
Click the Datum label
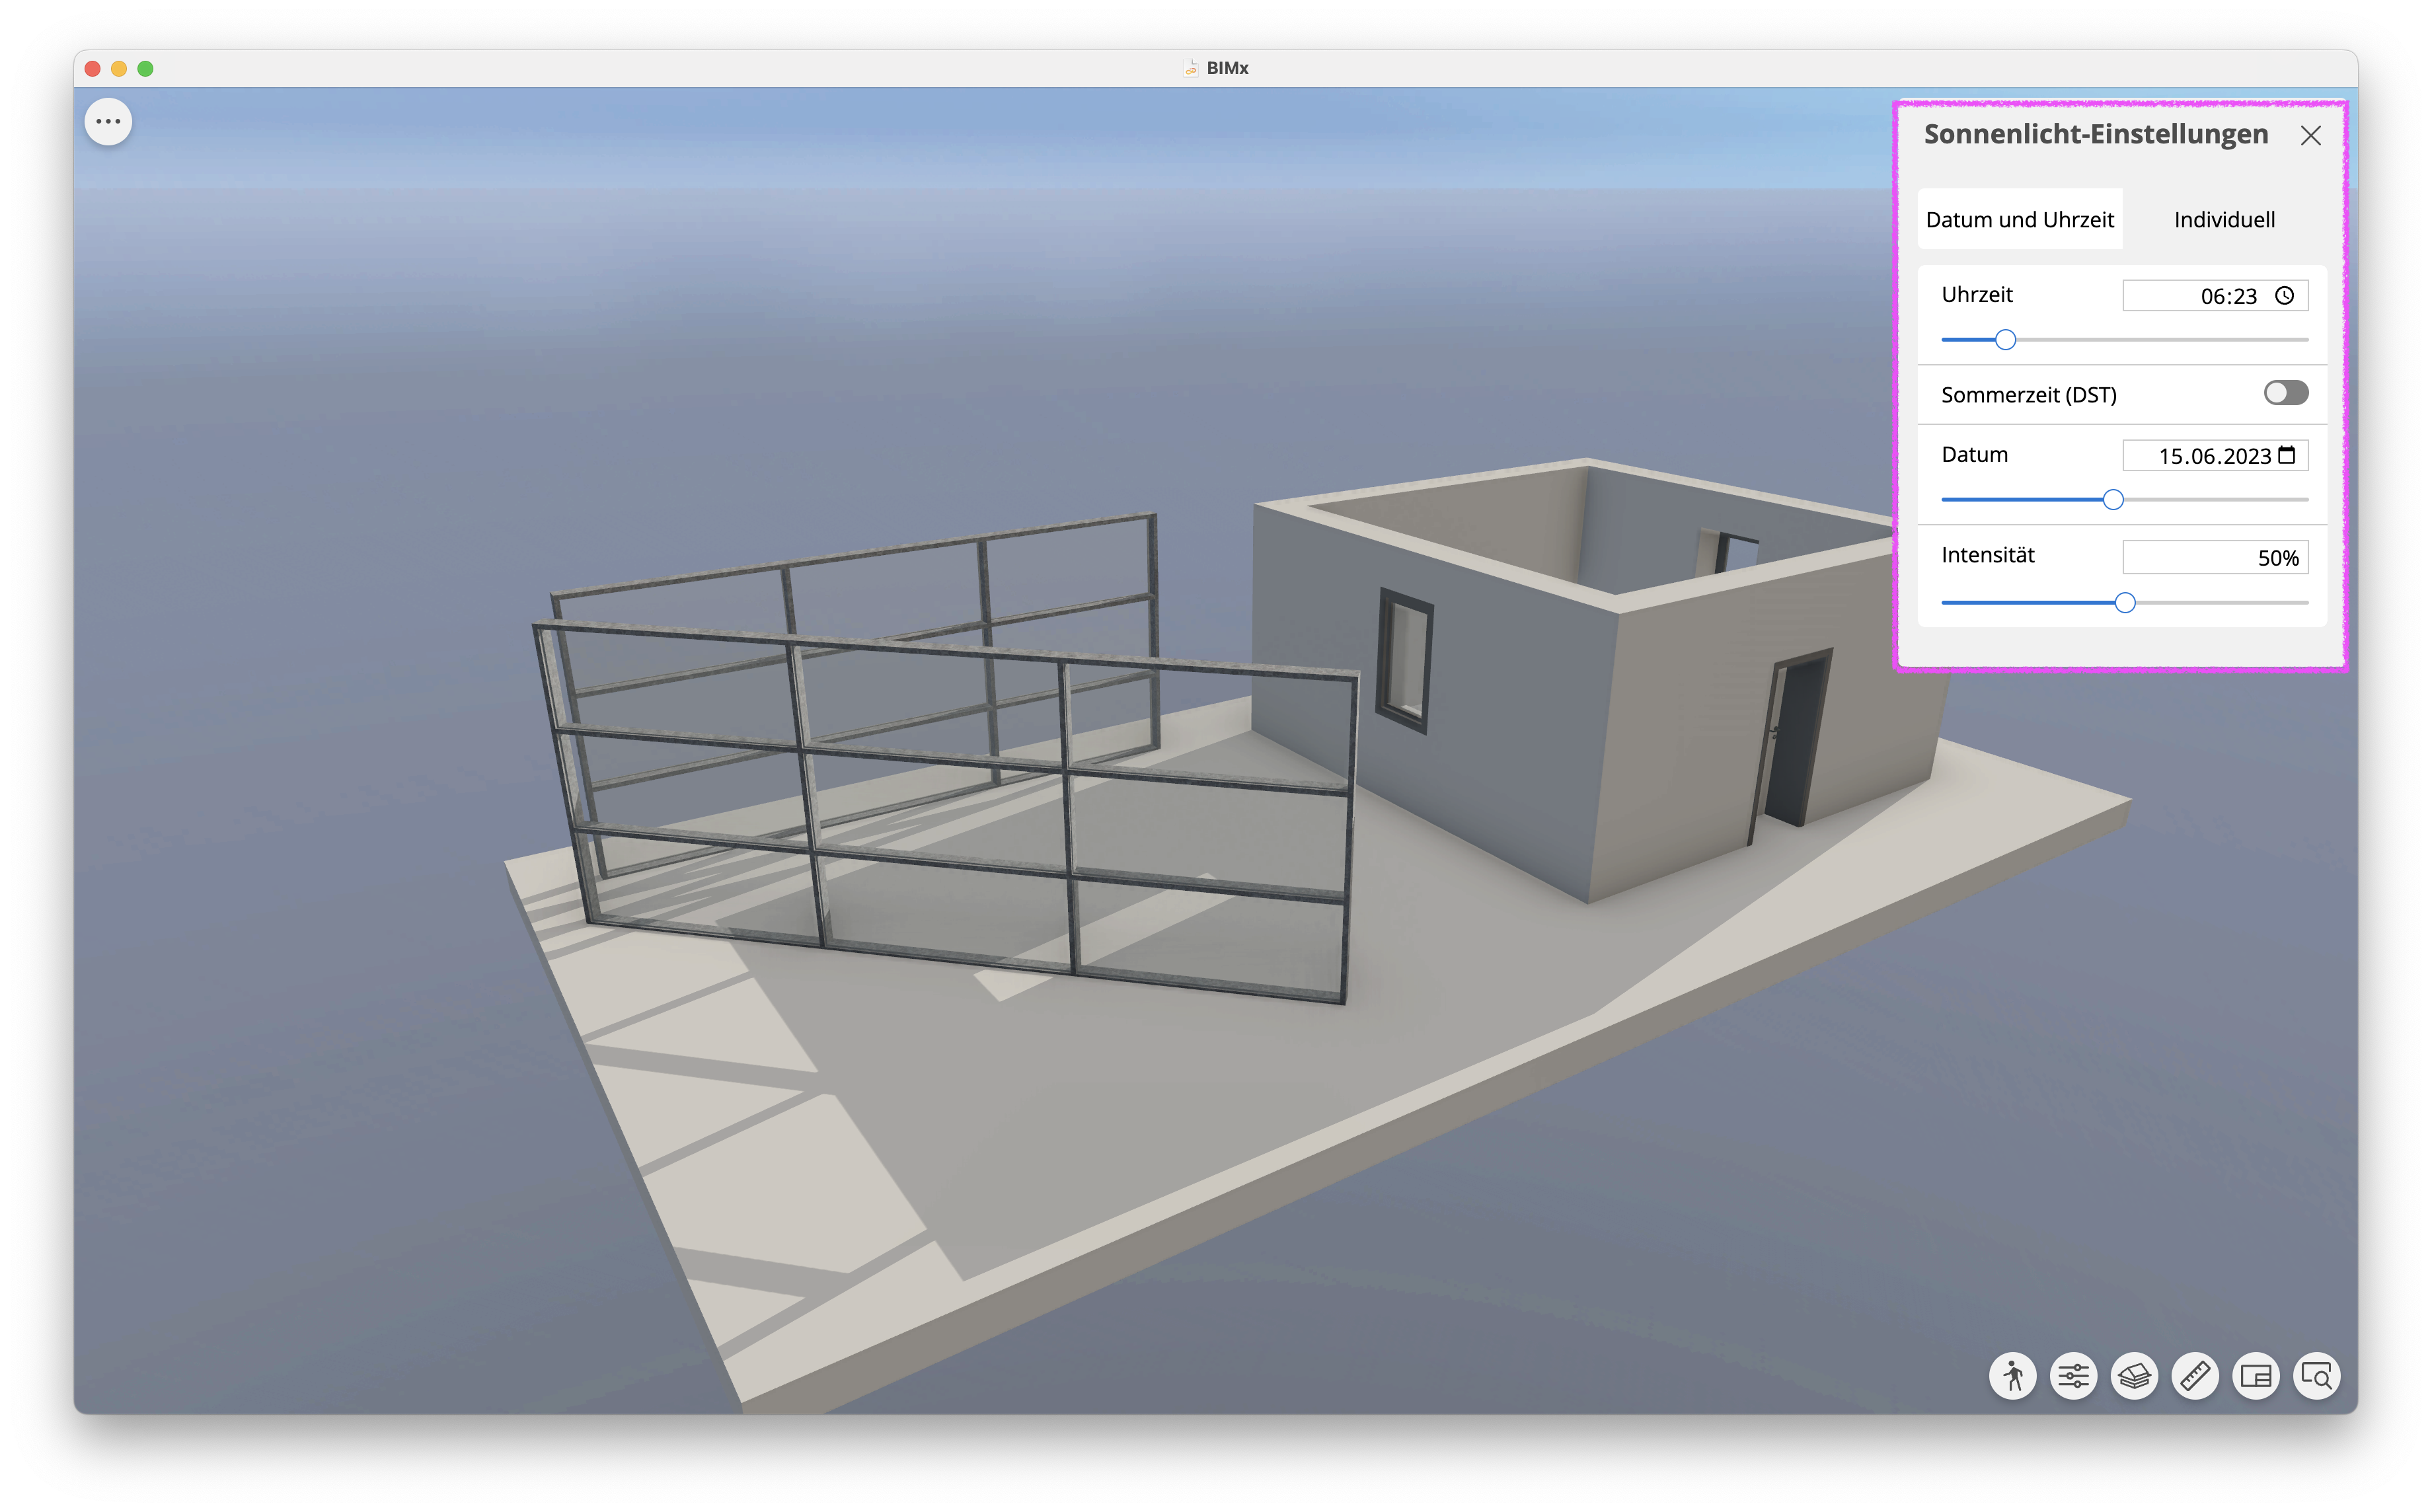(1974, 455)
